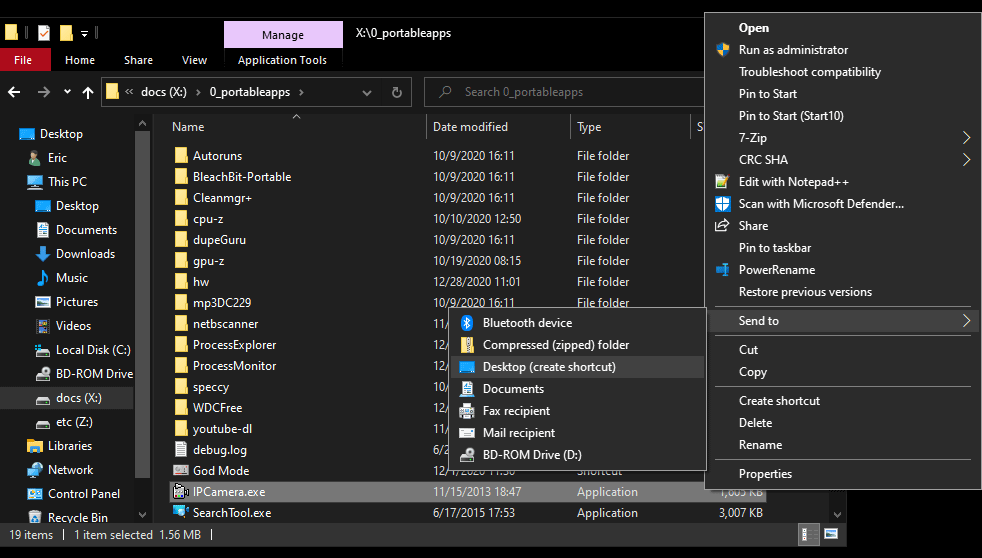Open Control Panel in navigation pane

[x=84, y=493]
